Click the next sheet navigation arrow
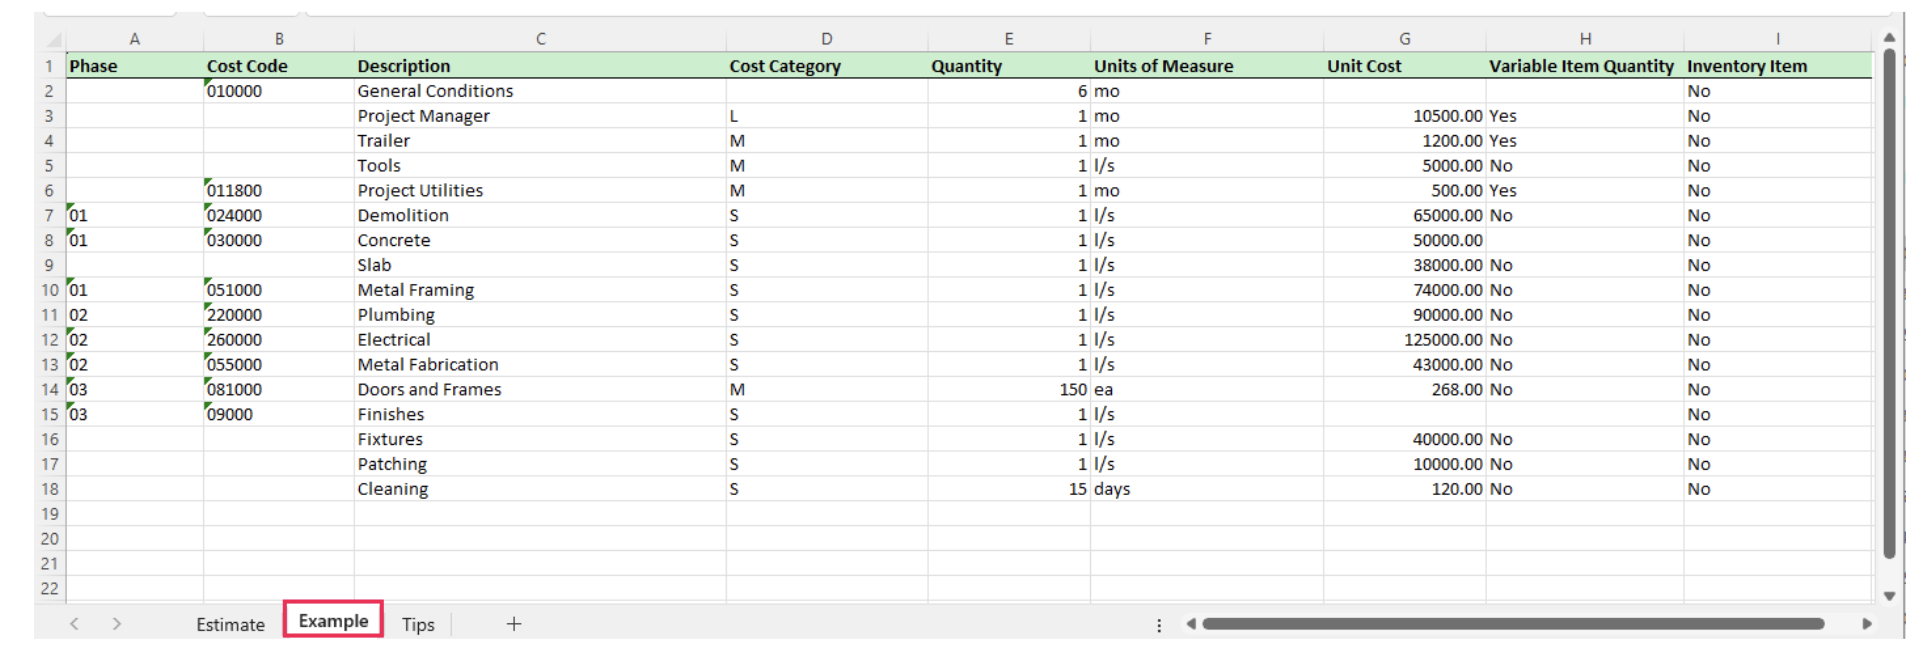This screenshot has height=656, width=1916. pyautogui.click(x=117, y=624)
